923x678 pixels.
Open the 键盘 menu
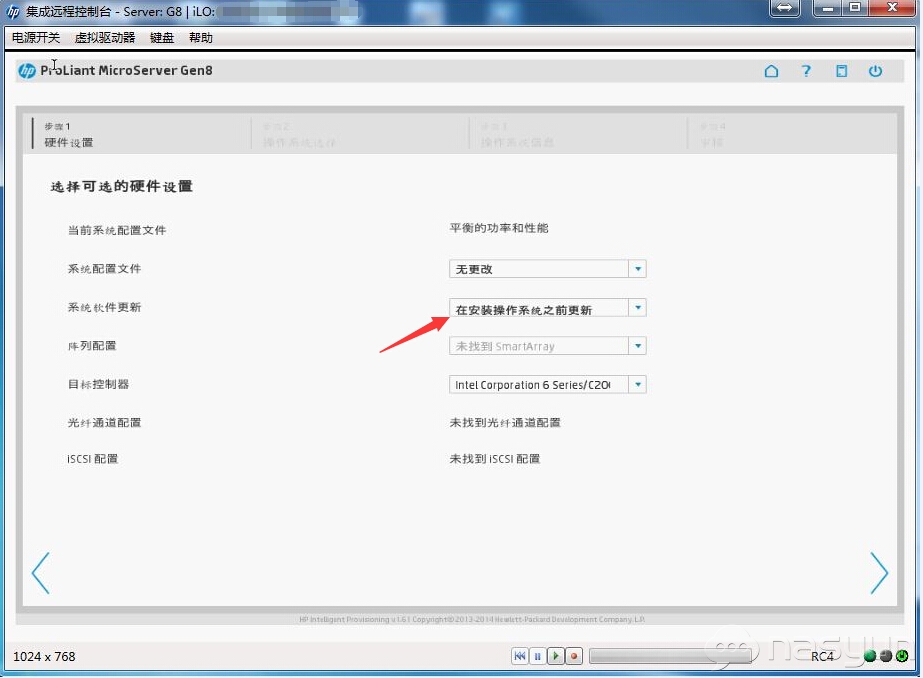pyautogui.click(x=162, y=38)
